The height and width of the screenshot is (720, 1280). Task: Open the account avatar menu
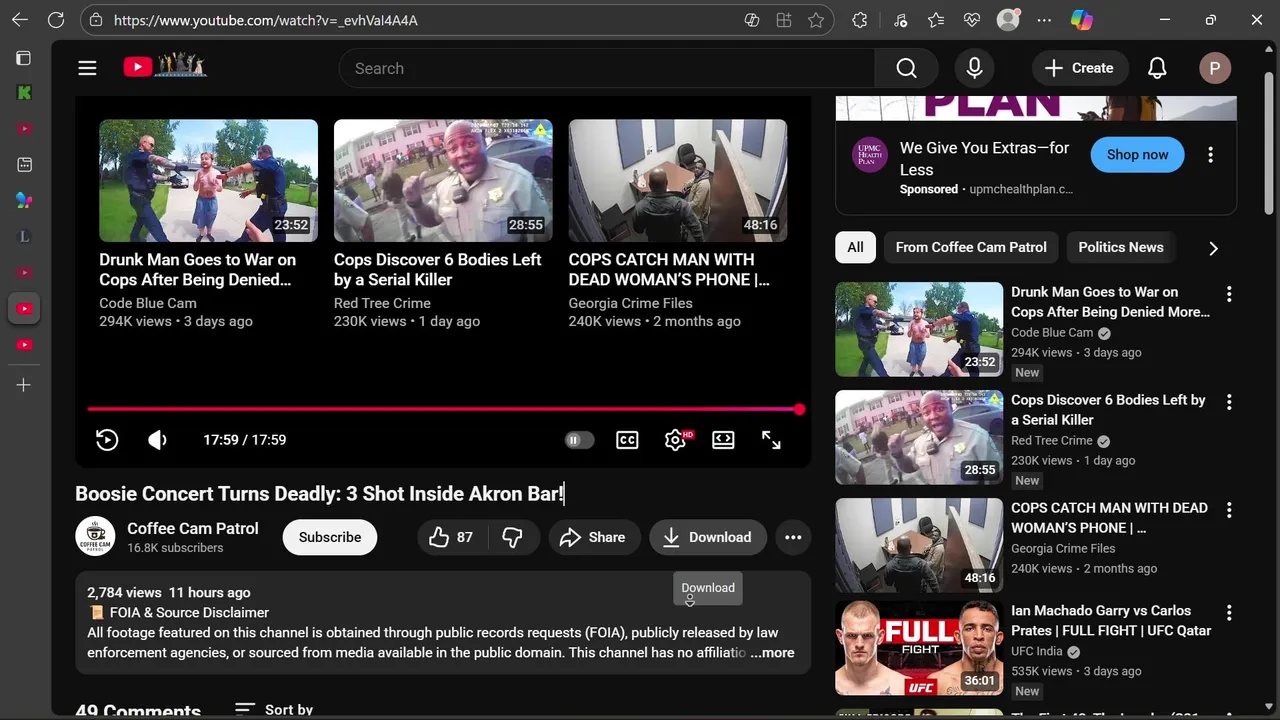[1215, 68]
